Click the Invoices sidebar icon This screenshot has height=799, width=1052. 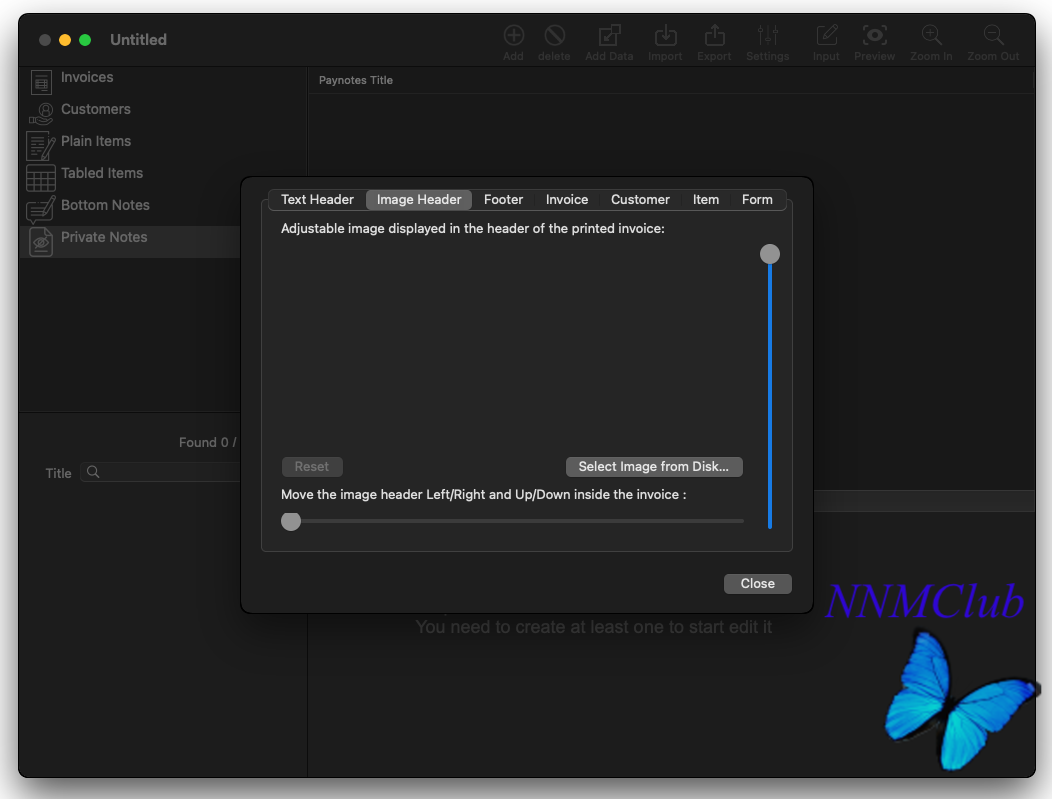point(41,83)
